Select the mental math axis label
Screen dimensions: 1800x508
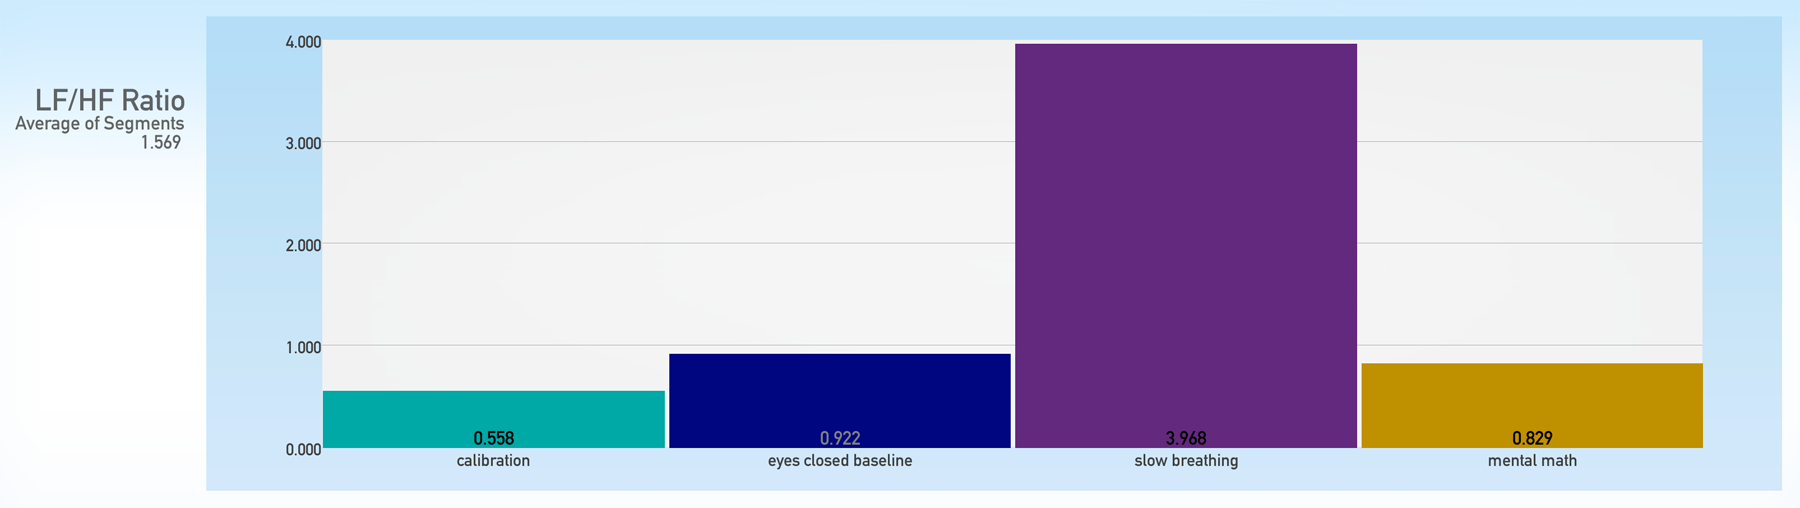coord(1531,461)
